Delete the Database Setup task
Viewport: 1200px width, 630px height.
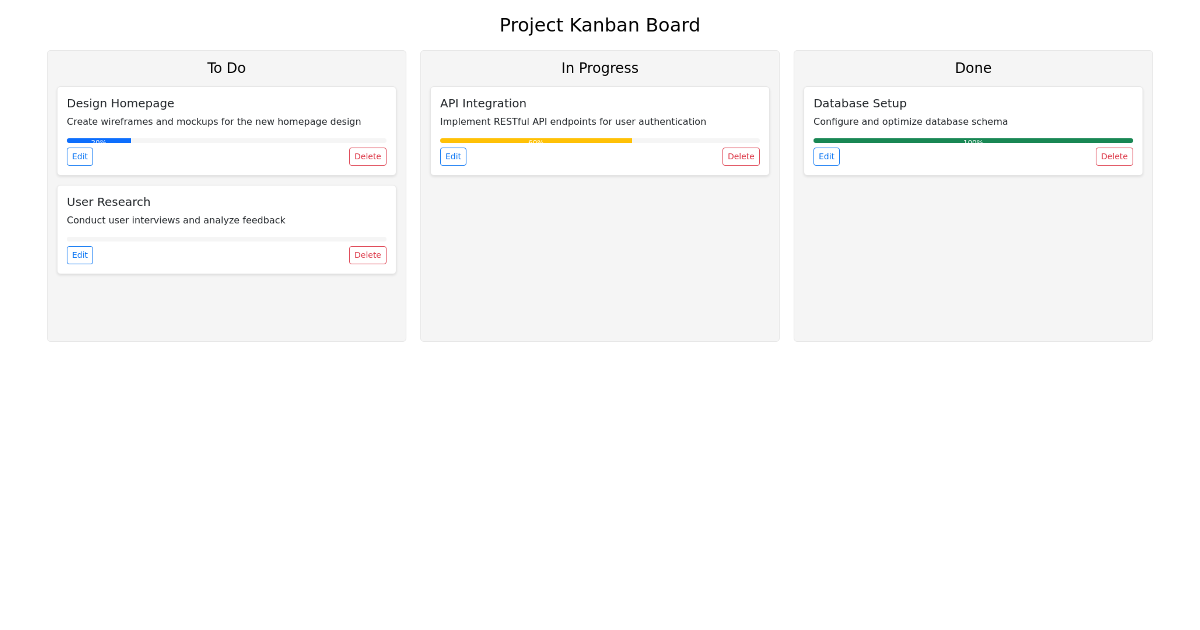1114,156
